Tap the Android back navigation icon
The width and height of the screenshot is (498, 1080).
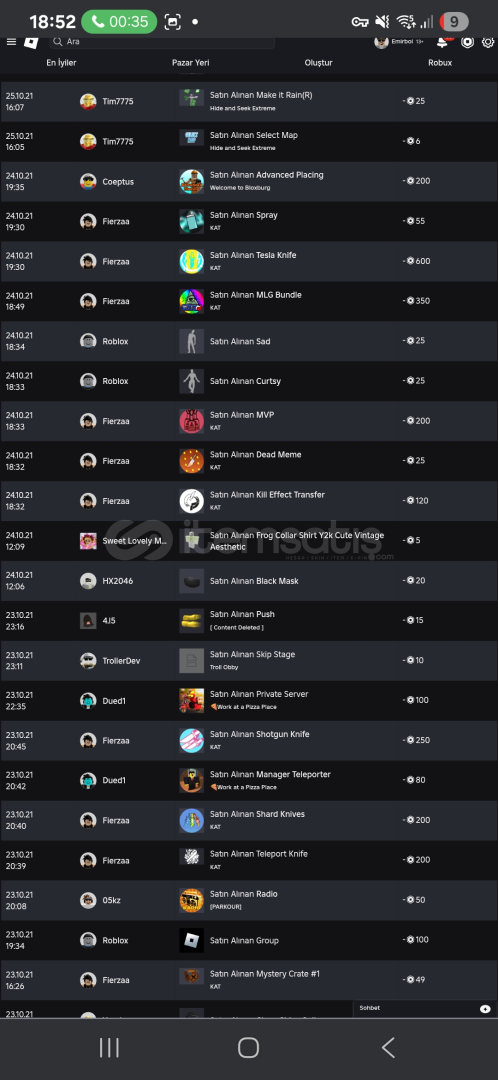(388, 1048)
